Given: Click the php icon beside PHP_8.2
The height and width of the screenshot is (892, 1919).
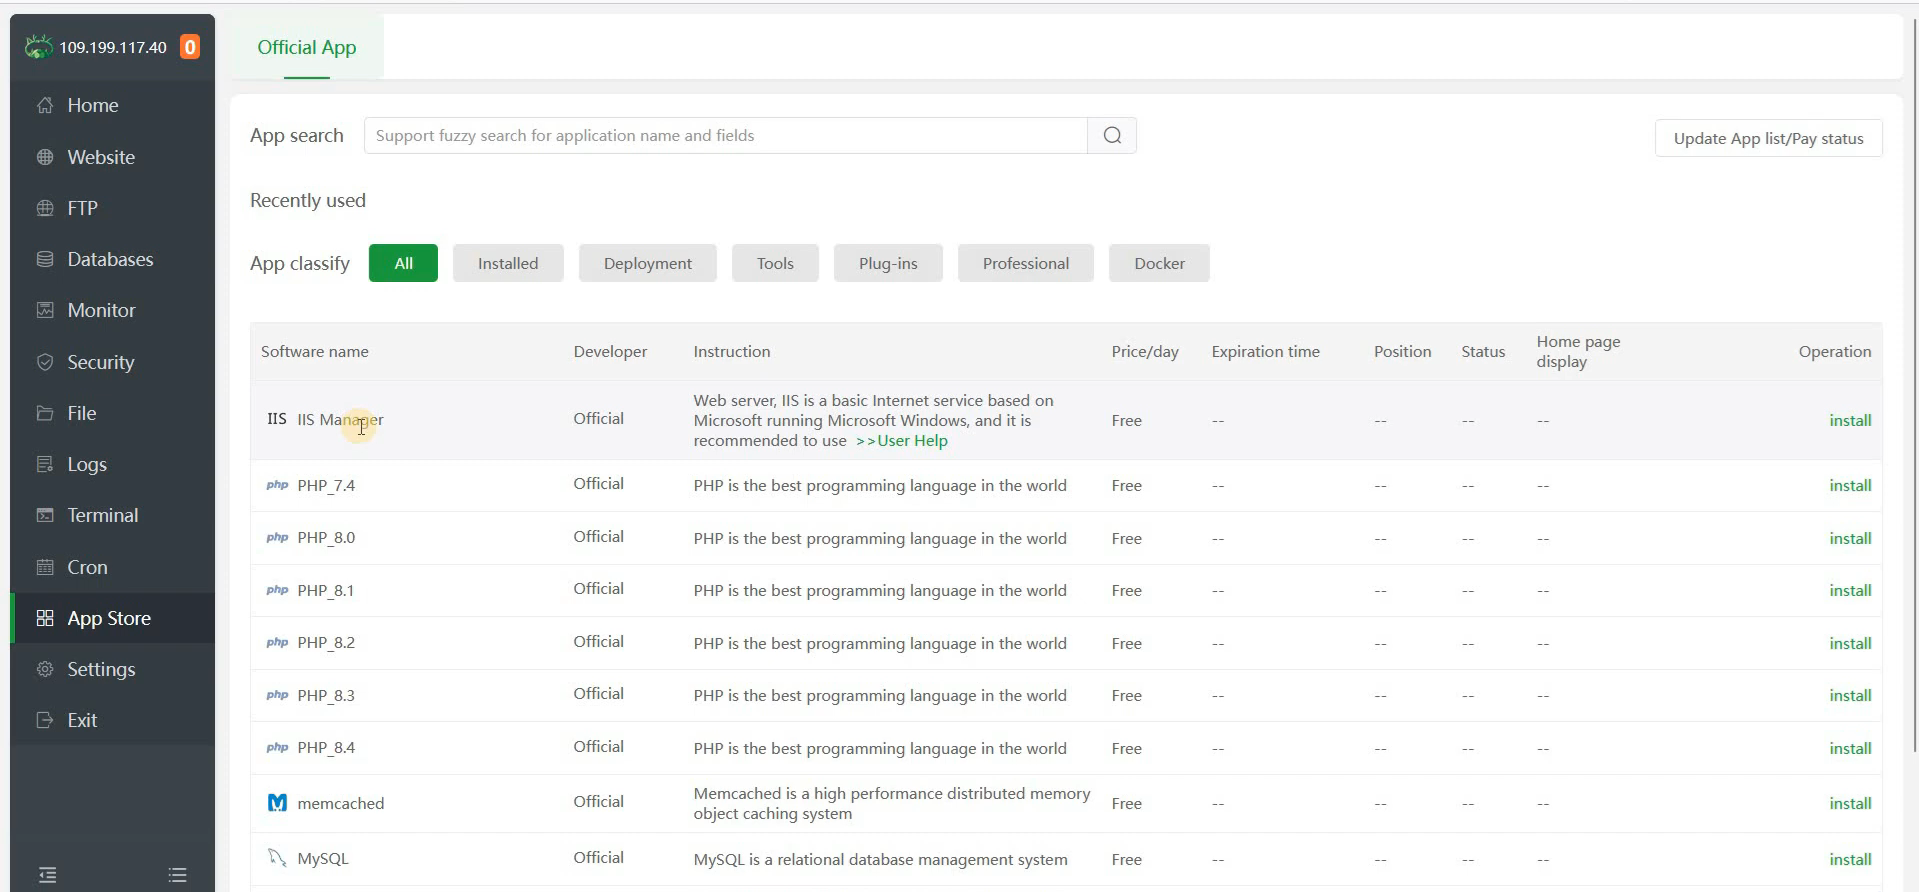Looking at the screenshot, I should coord(277,643).
